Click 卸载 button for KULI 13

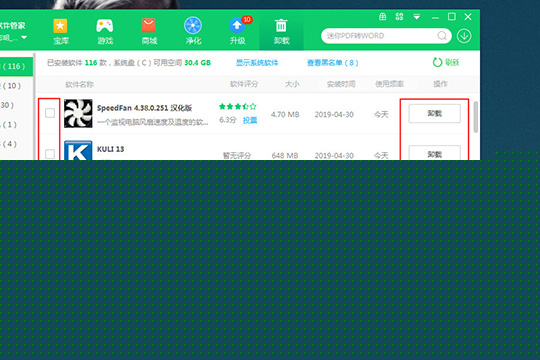point(434,153)
